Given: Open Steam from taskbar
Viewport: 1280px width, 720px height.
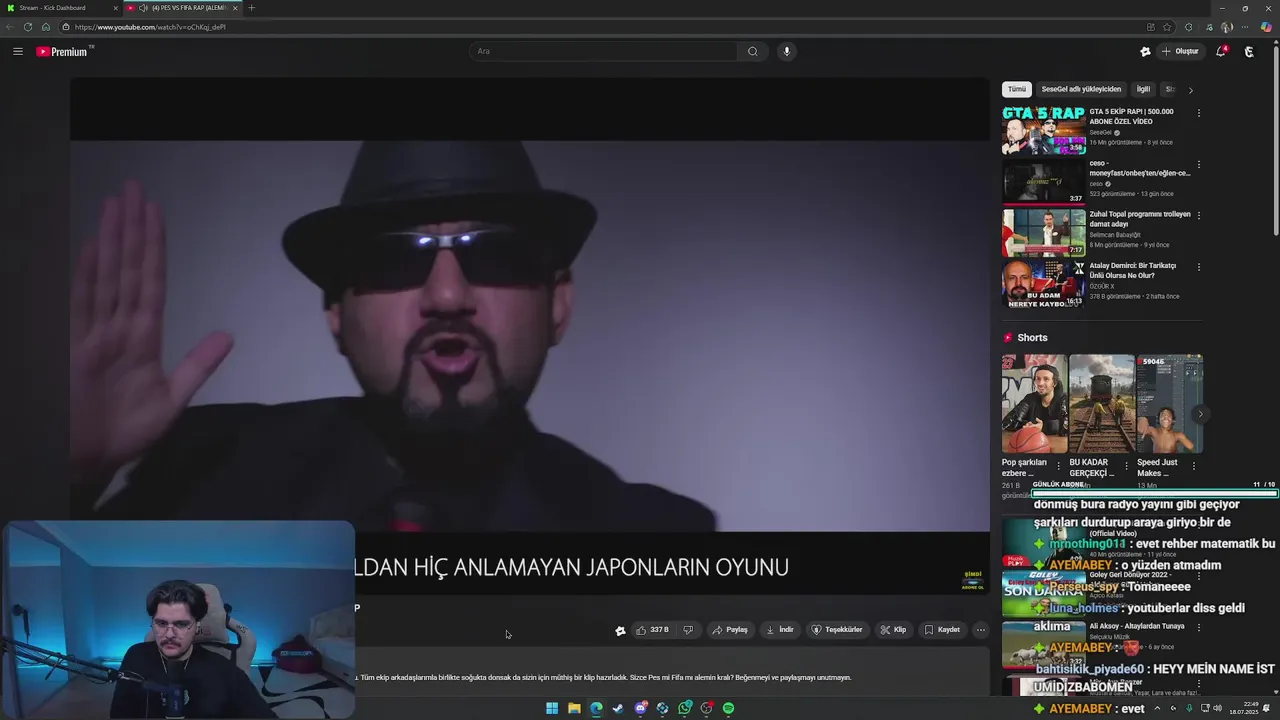Looking at the screenshot, I should (x=618, y=708).
